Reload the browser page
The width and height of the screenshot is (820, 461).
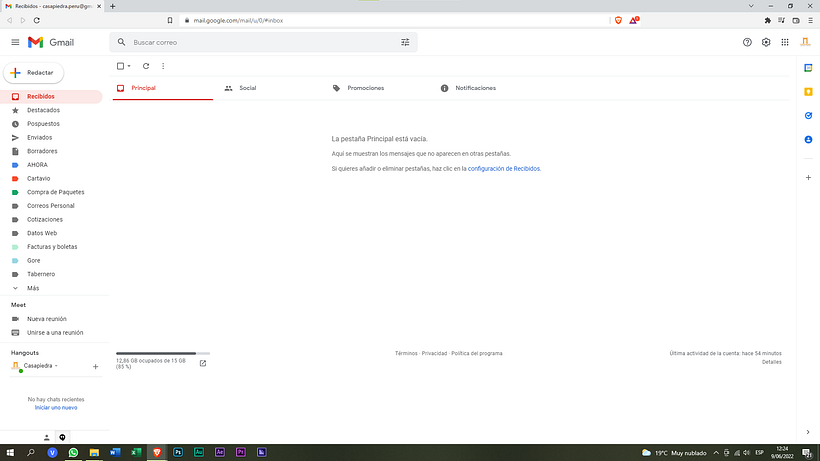pos(37,20)
